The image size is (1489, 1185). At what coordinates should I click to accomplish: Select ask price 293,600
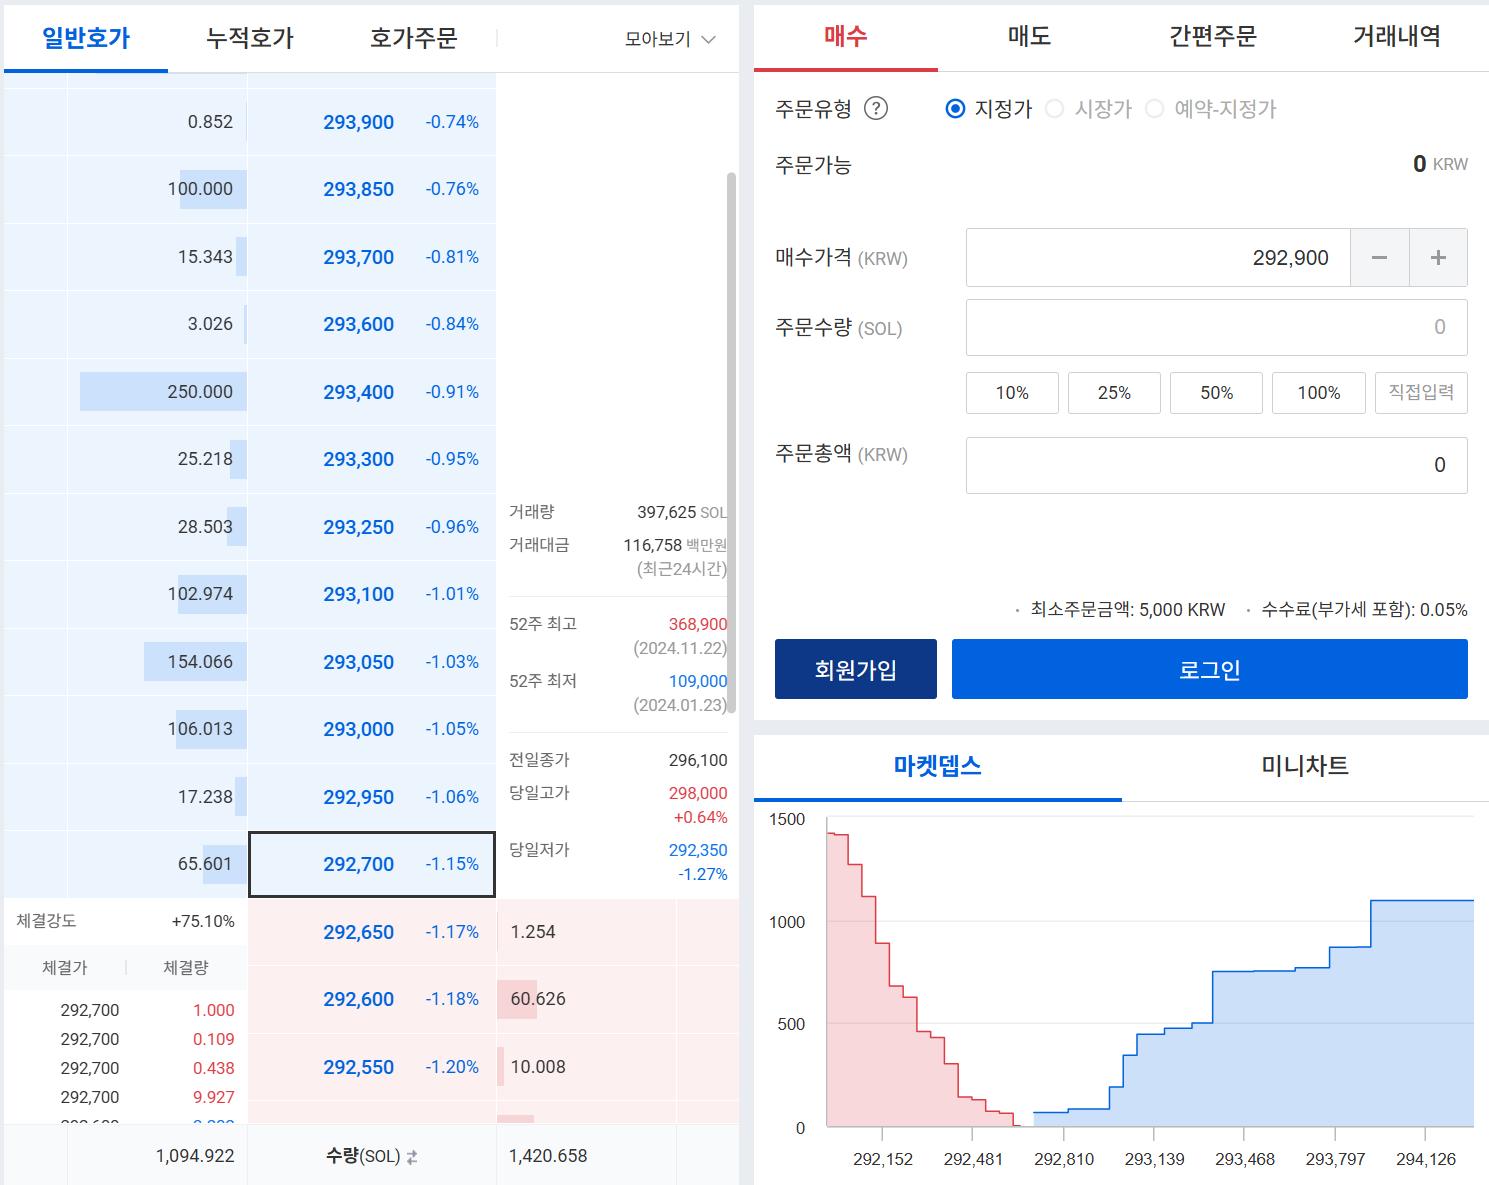tap(372, 324)
